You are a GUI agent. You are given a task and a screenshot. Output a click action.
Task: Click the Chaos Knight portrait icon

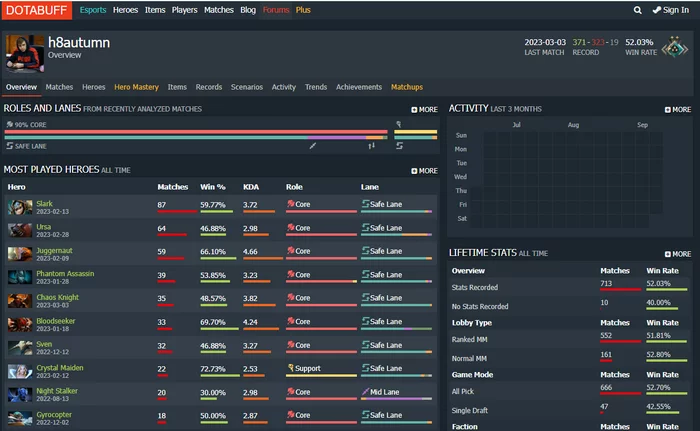tap(20, 301)
